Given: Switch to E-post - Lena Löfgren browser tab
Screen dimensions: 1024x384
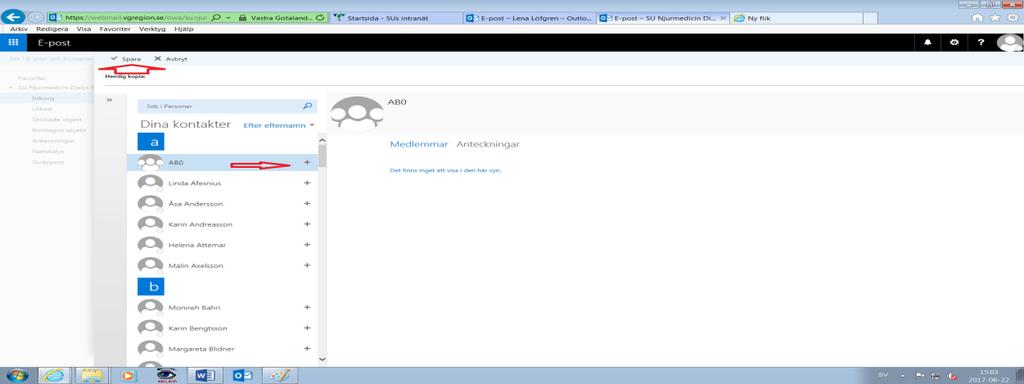Looking at the screenshot, I should [530, 18].
